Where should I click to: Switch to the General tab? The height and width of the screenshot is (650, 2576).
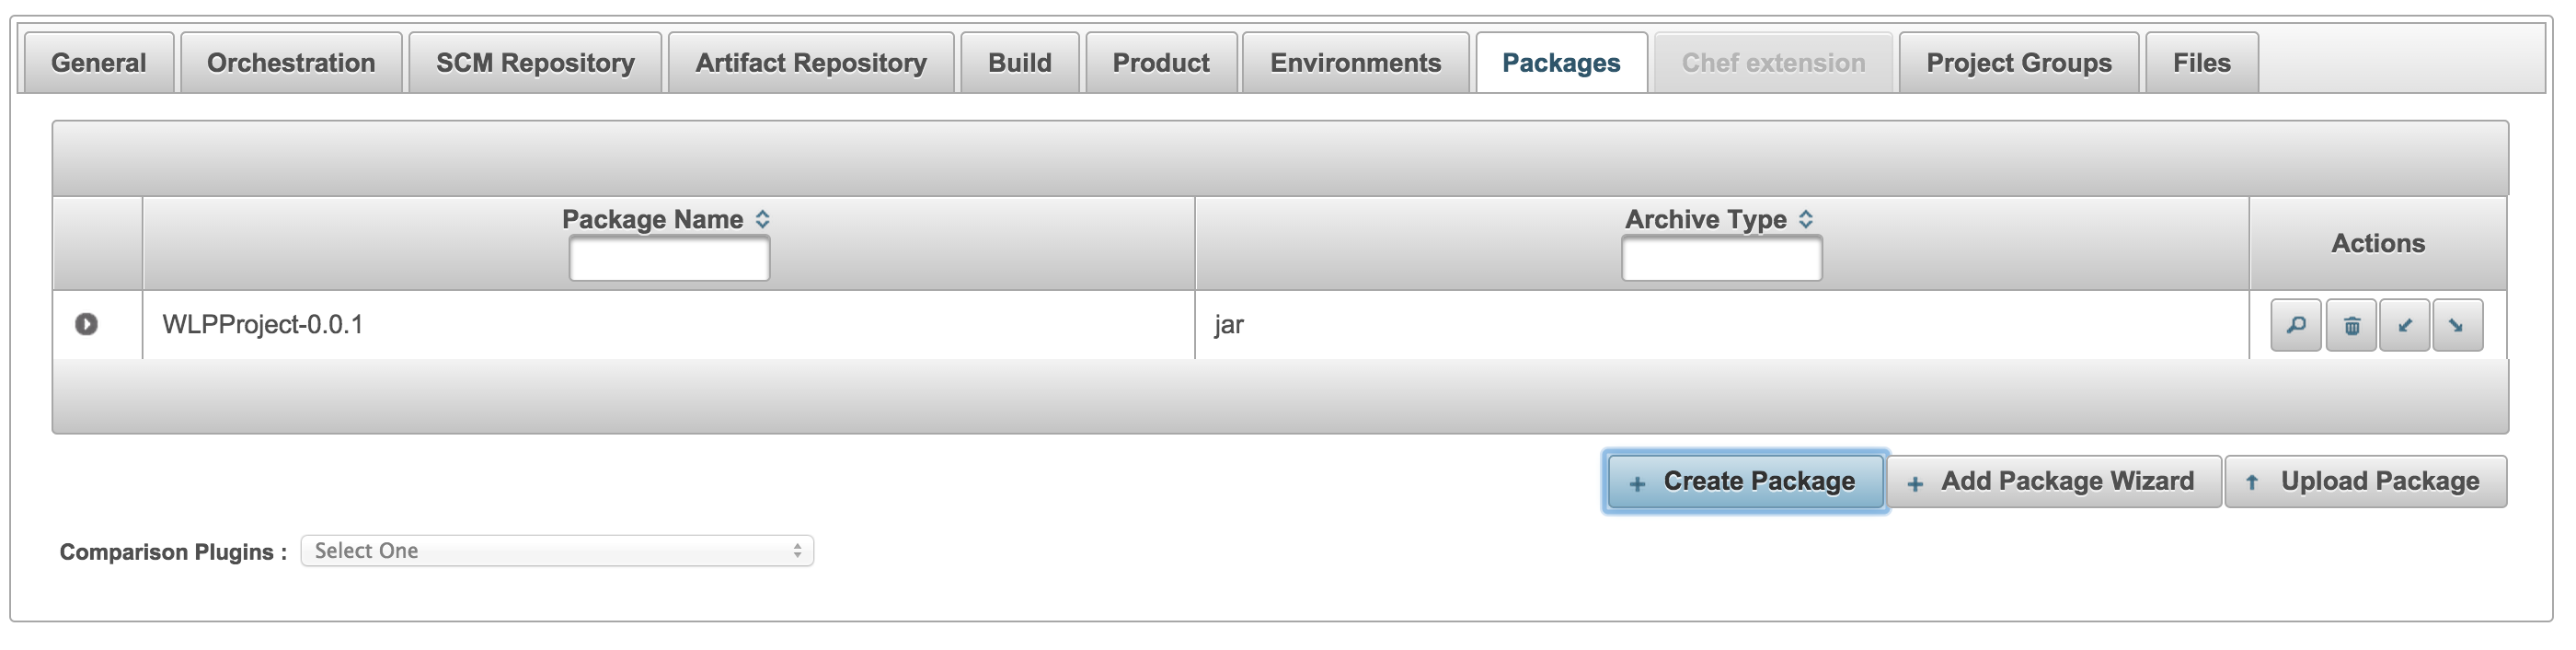point(99,63)
